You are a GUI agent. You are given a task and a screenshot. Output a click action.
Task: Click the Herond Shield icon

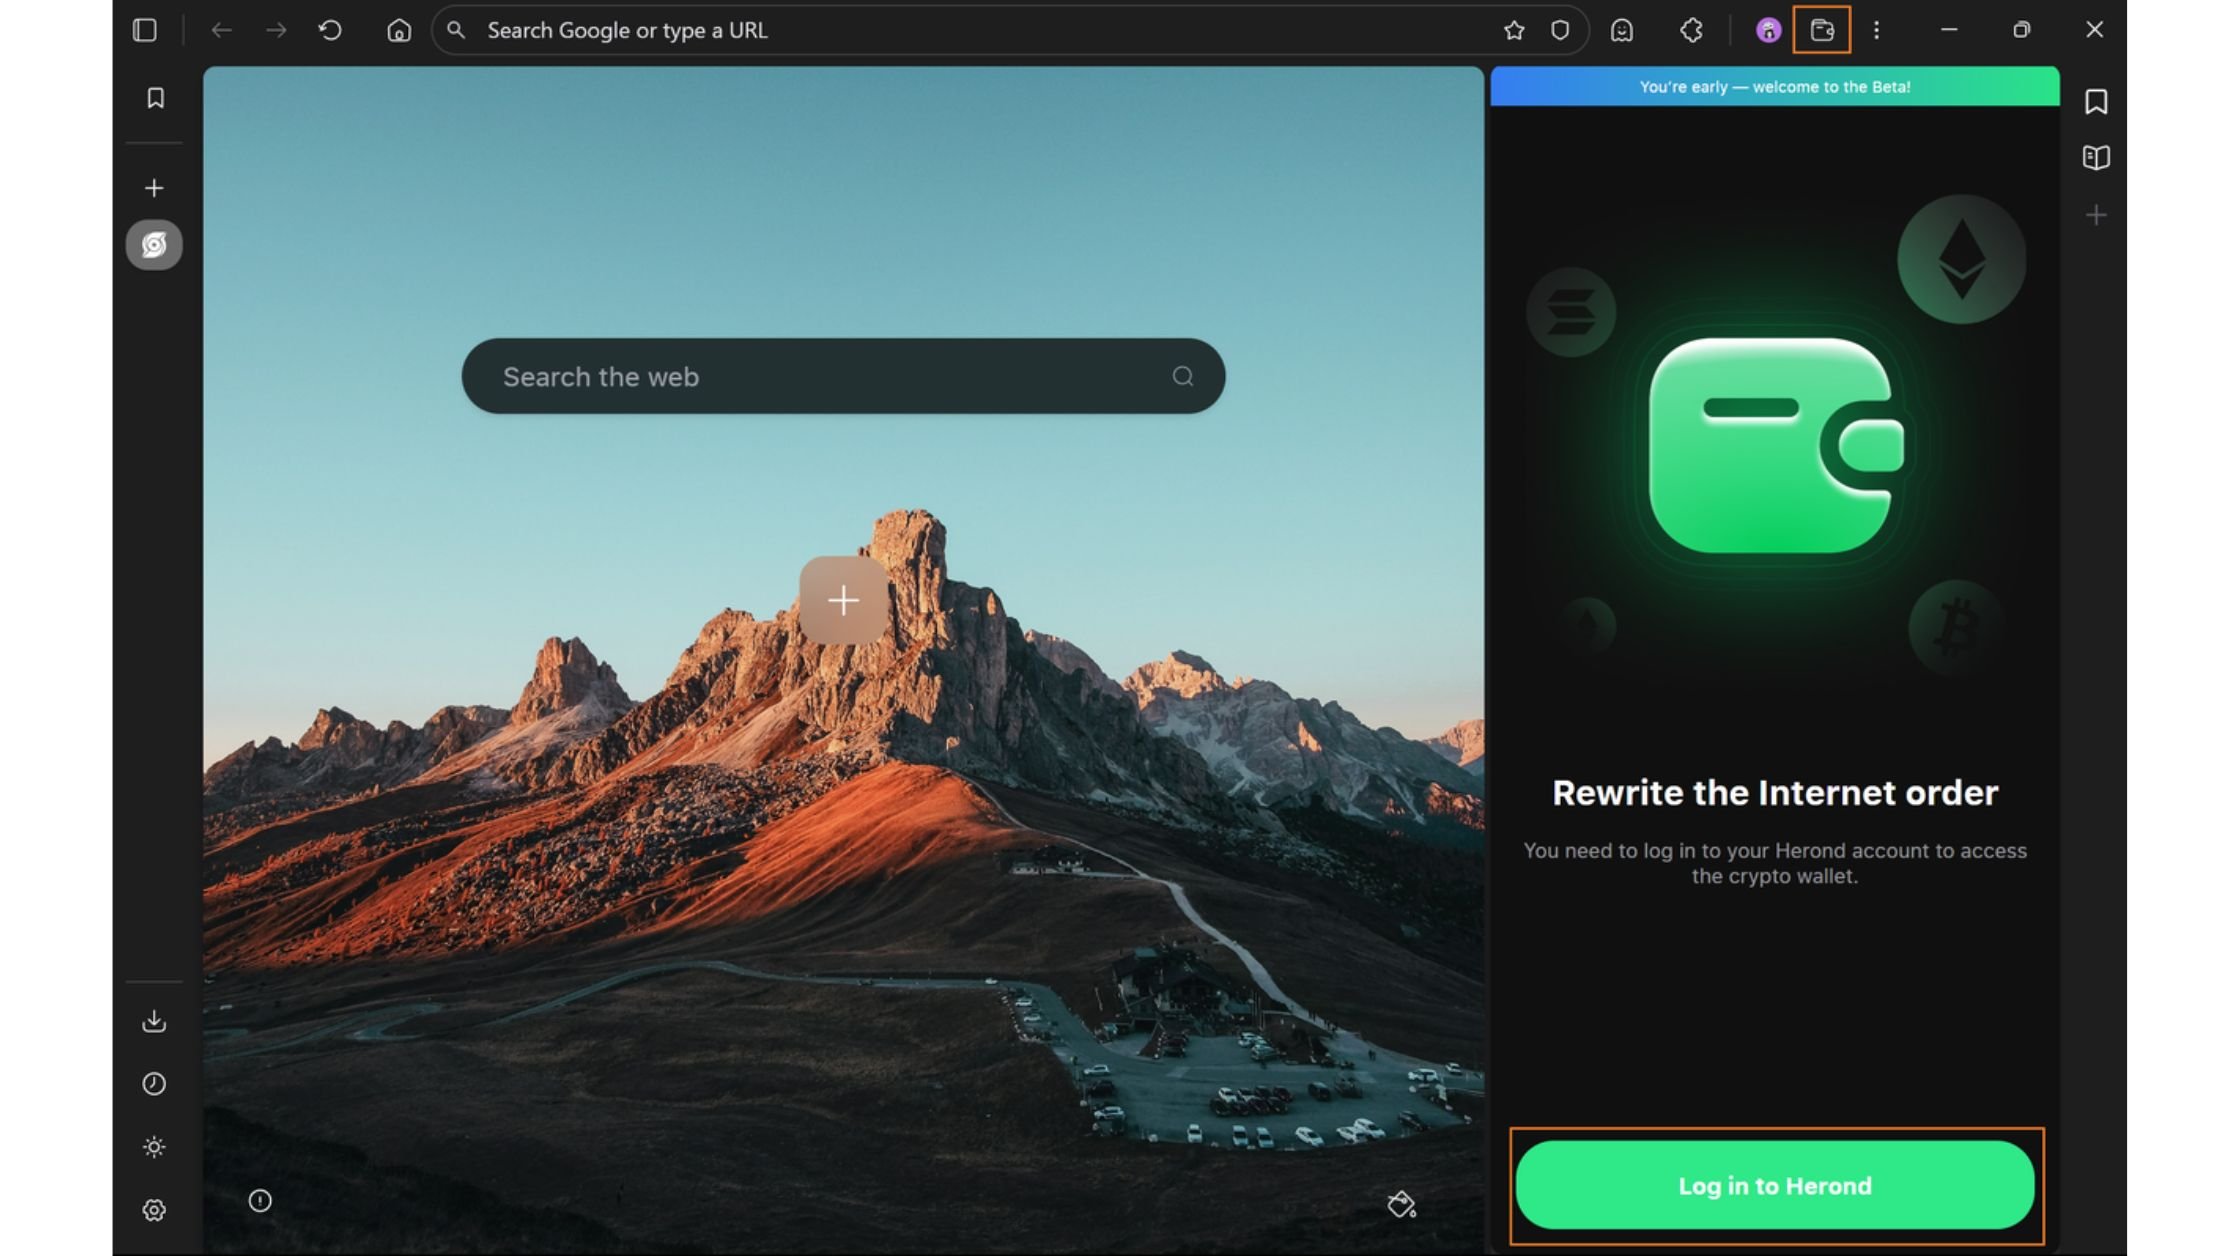(1559, 30)
